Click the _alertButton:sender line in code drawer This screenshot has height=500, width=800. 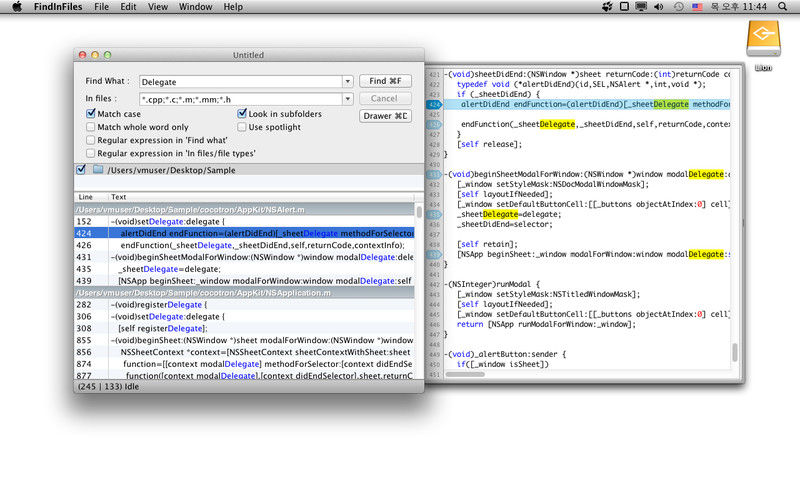tap(505, 354)
